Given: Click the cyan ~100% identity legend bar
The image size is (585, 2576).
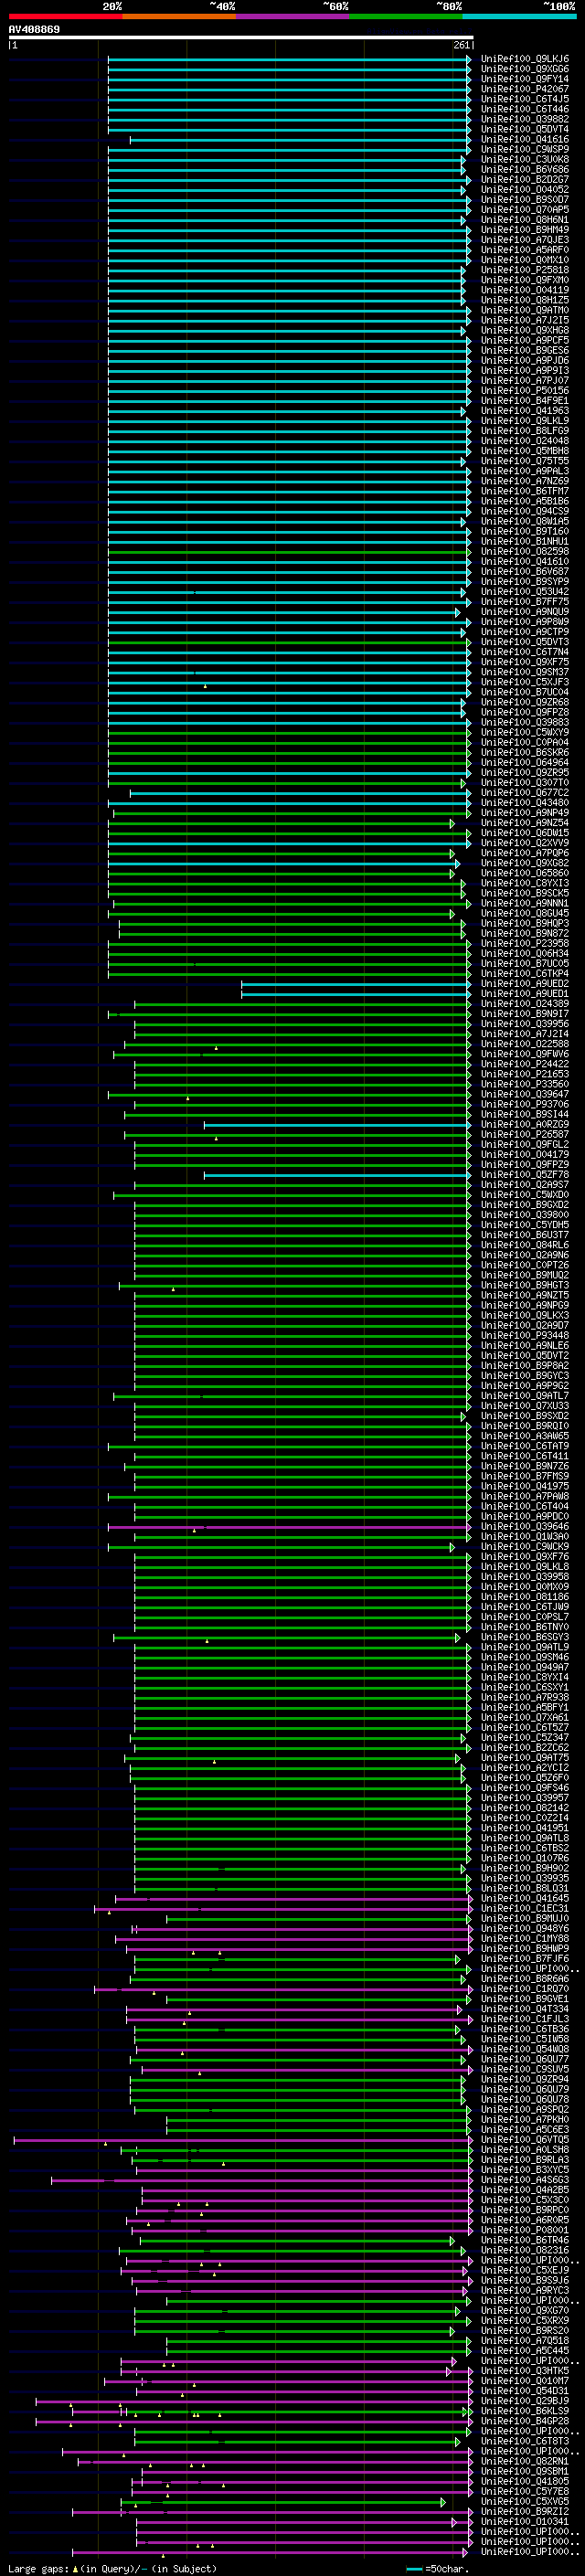Looking at the screenshot, I should coord(519,16).
